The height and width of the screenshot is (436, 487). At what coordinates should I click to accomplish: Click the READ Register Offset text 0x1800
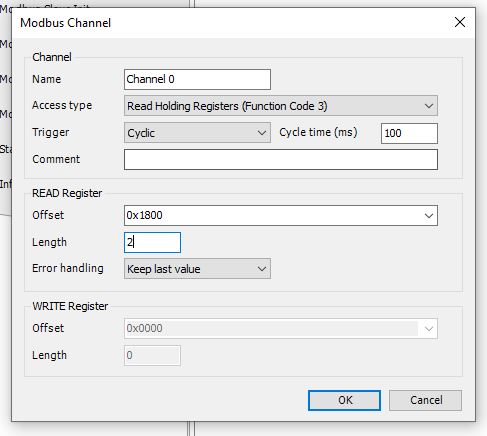click(x=145, y=215)
